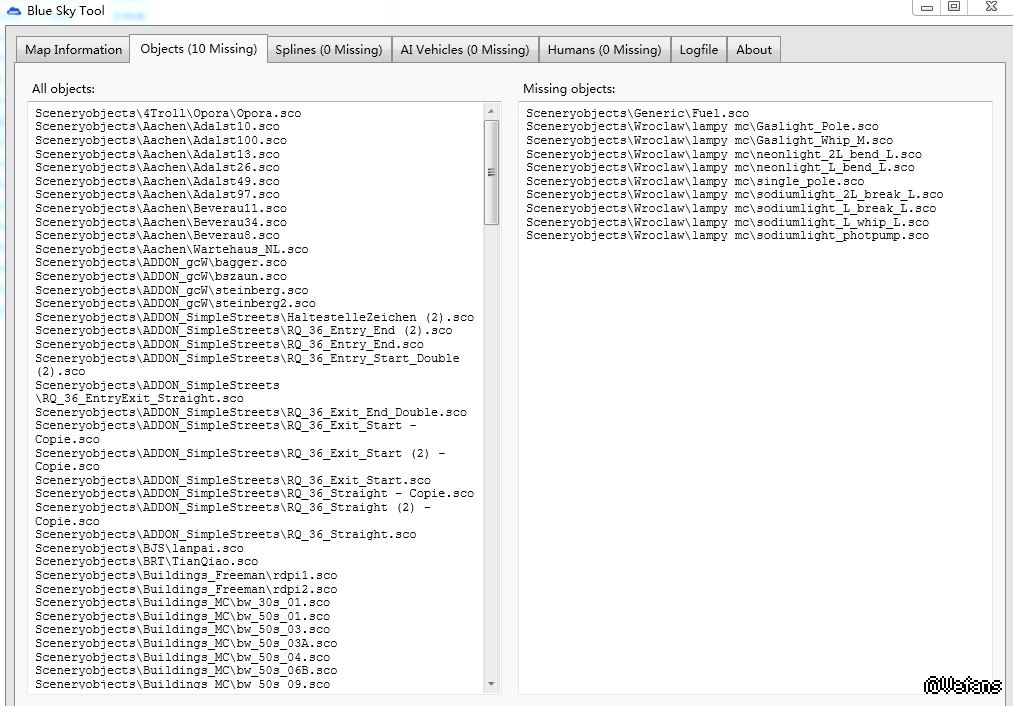This screenshot has height=706, width=1013.
Task: Minimize the Blue Sky Tool window
Action: pos(927,7)
